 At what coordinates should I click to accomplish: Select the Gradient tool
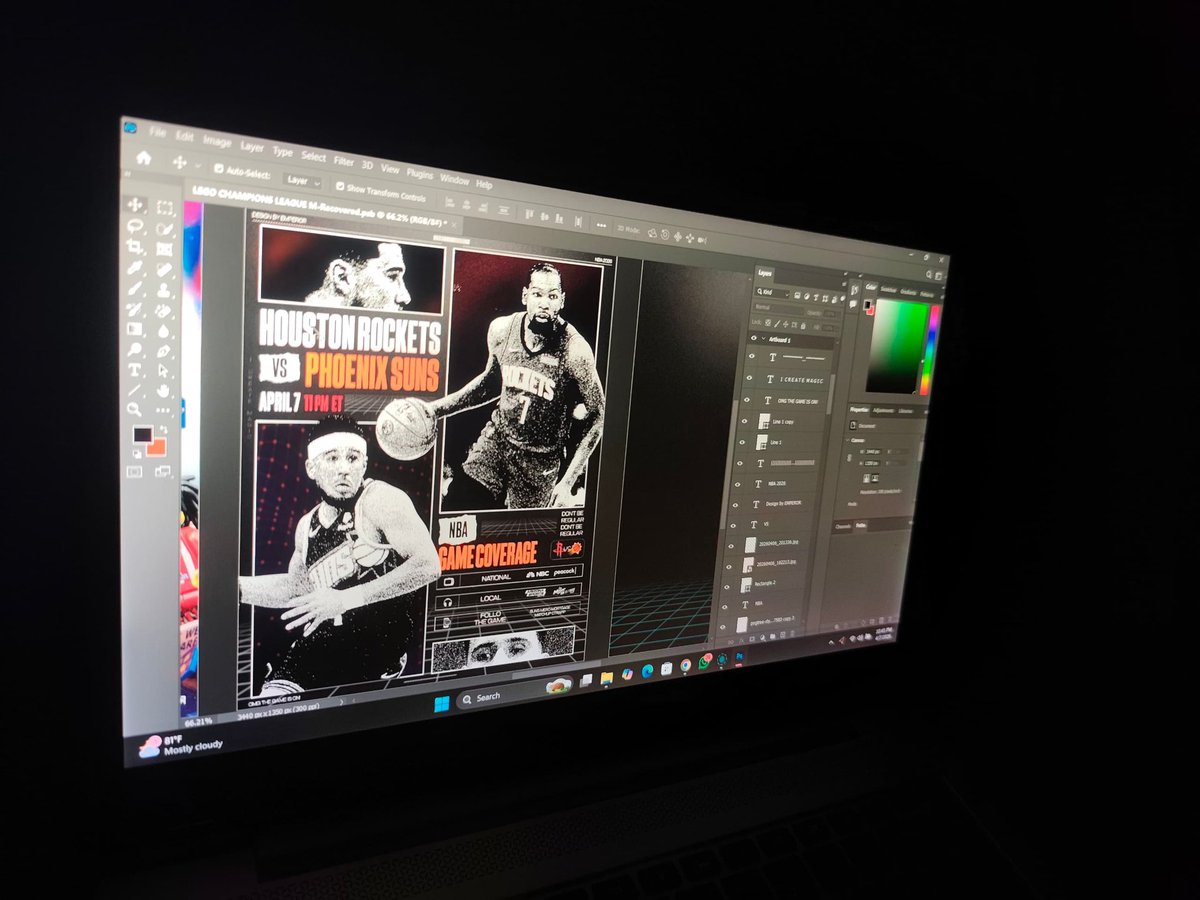[134, 328]
